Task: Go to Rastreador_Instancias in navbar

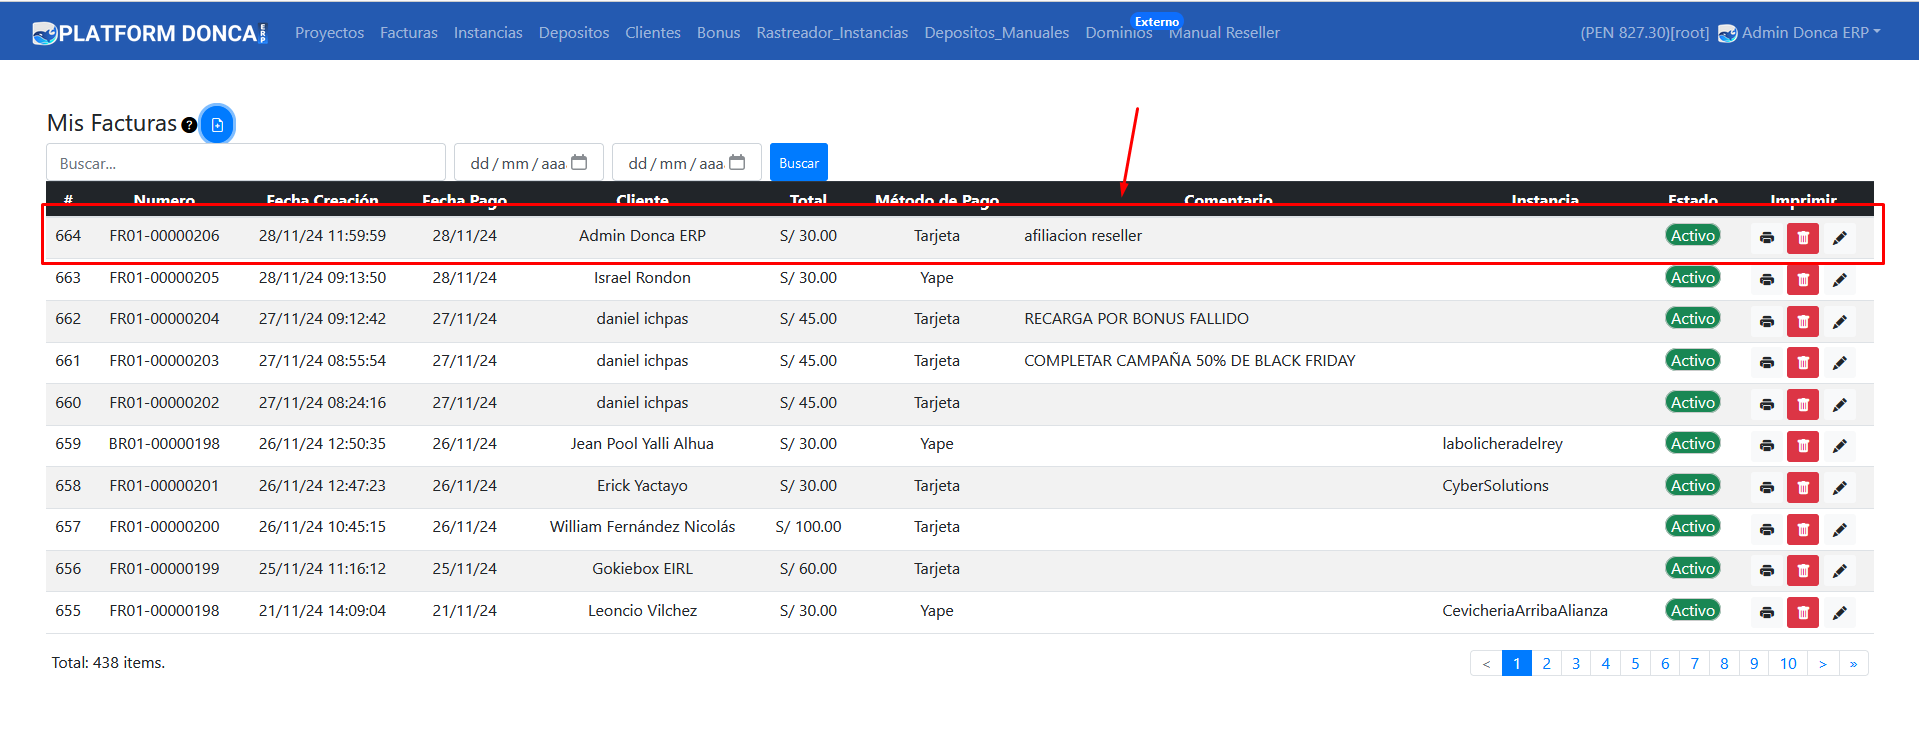Action: click(832, 33)
